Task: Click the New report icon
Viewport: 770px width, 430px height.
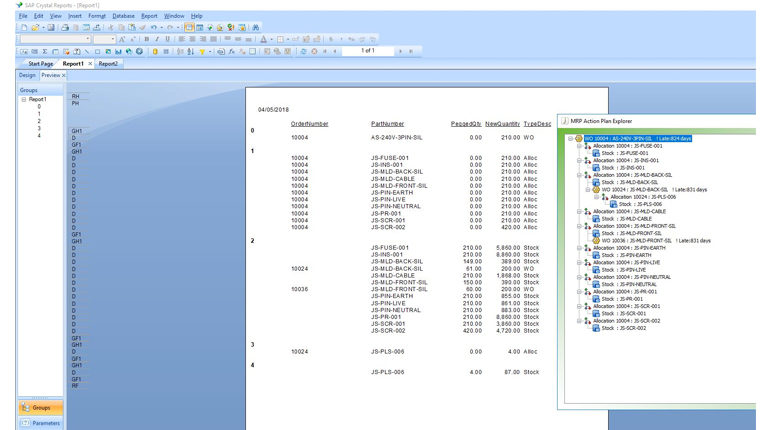Action: [24, 27]
